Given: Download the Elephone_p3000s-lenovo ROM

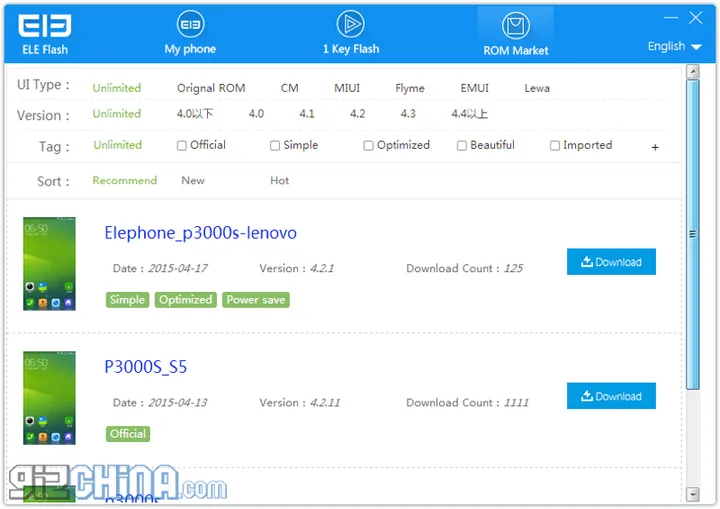Looking at the screenshot, I should 611,262.
